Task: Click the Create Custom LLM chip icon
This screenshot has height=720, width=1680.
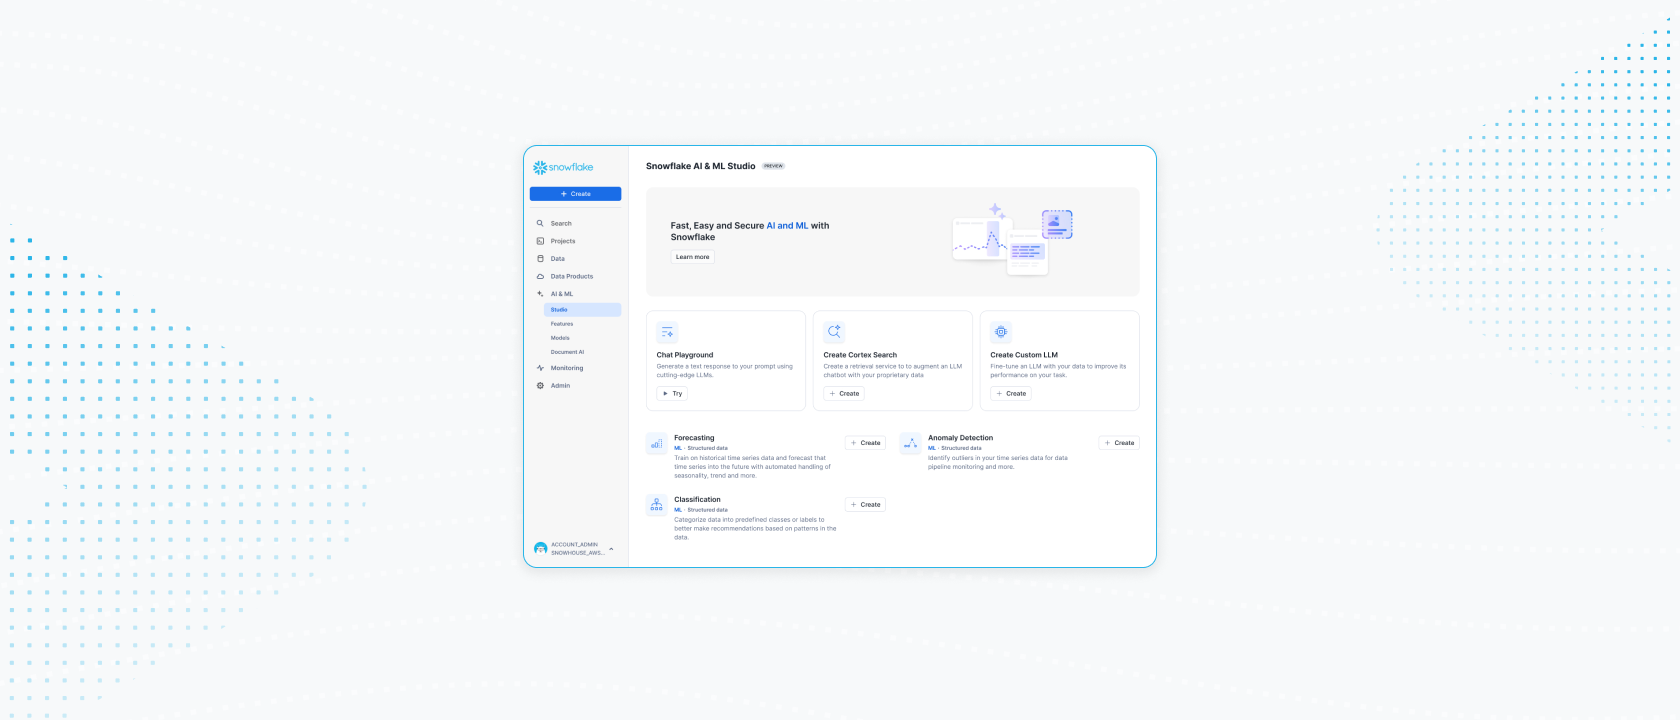Action: [1001, 332]
